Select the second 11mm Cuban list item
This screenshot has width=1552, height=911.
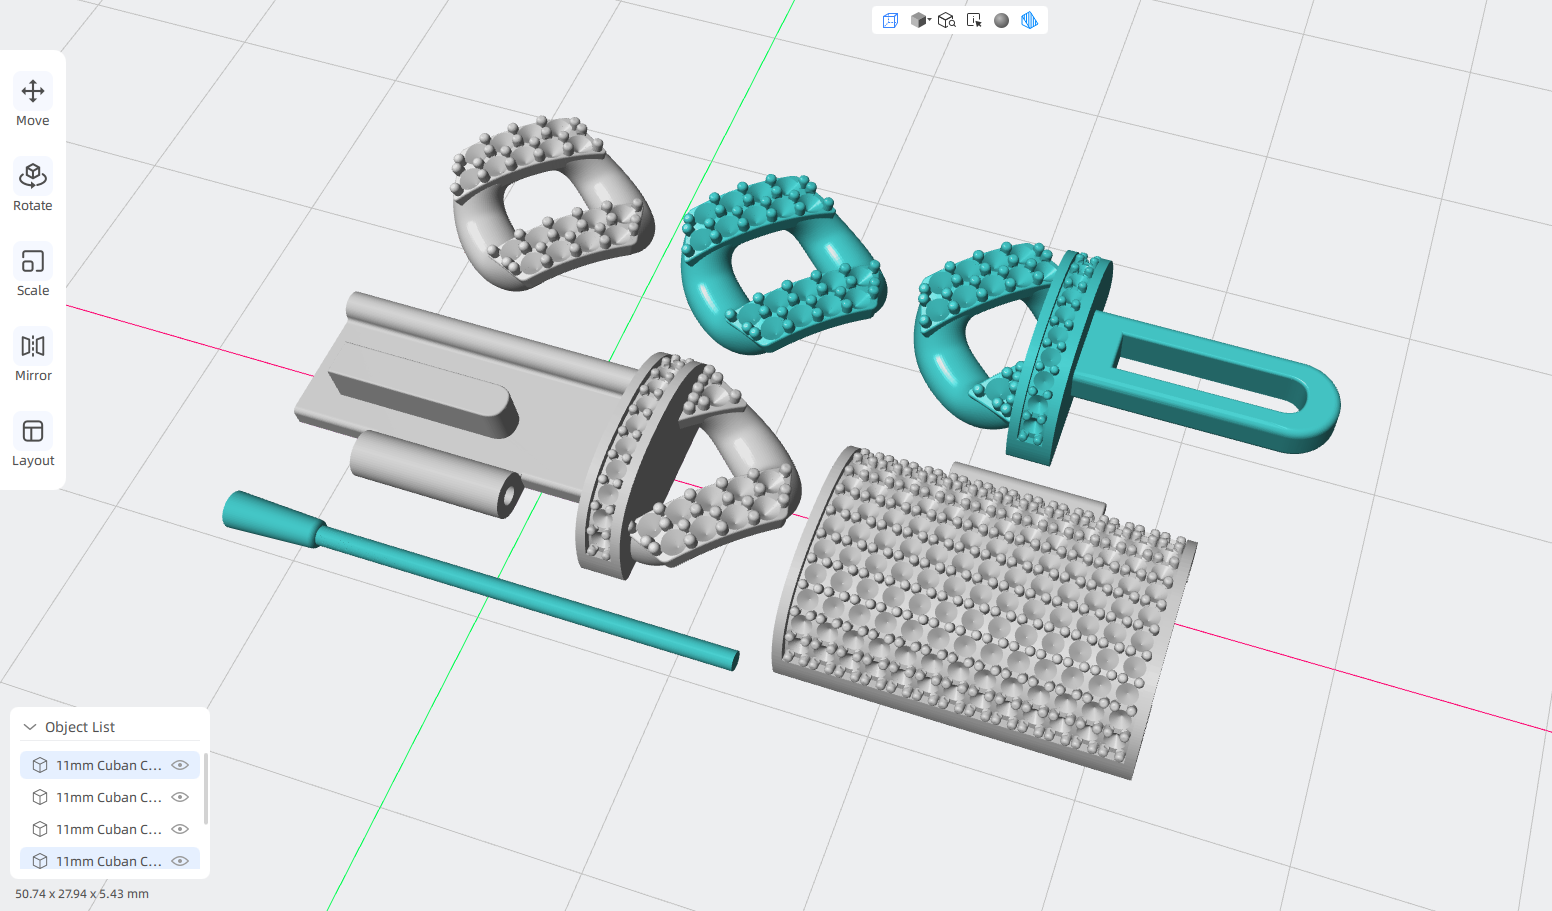(110, 797)
